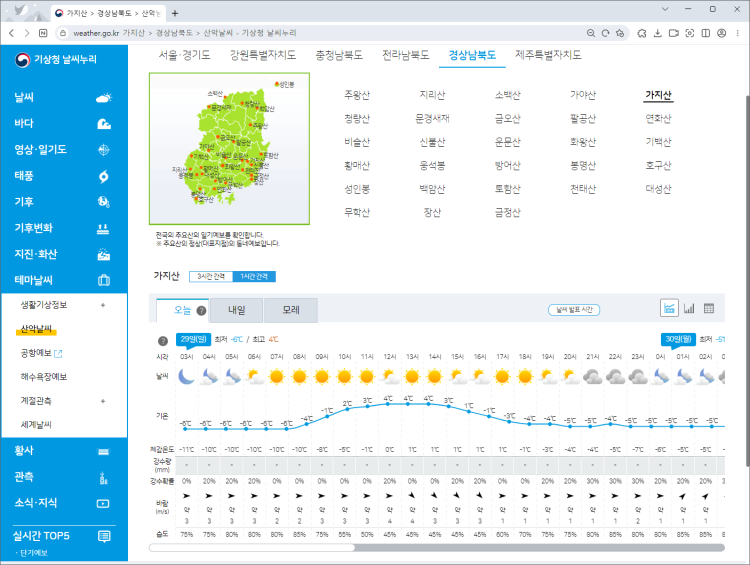This screenshot has height=565, width=750.
Task: Go forward in the browser
Action: coord(27,33)
